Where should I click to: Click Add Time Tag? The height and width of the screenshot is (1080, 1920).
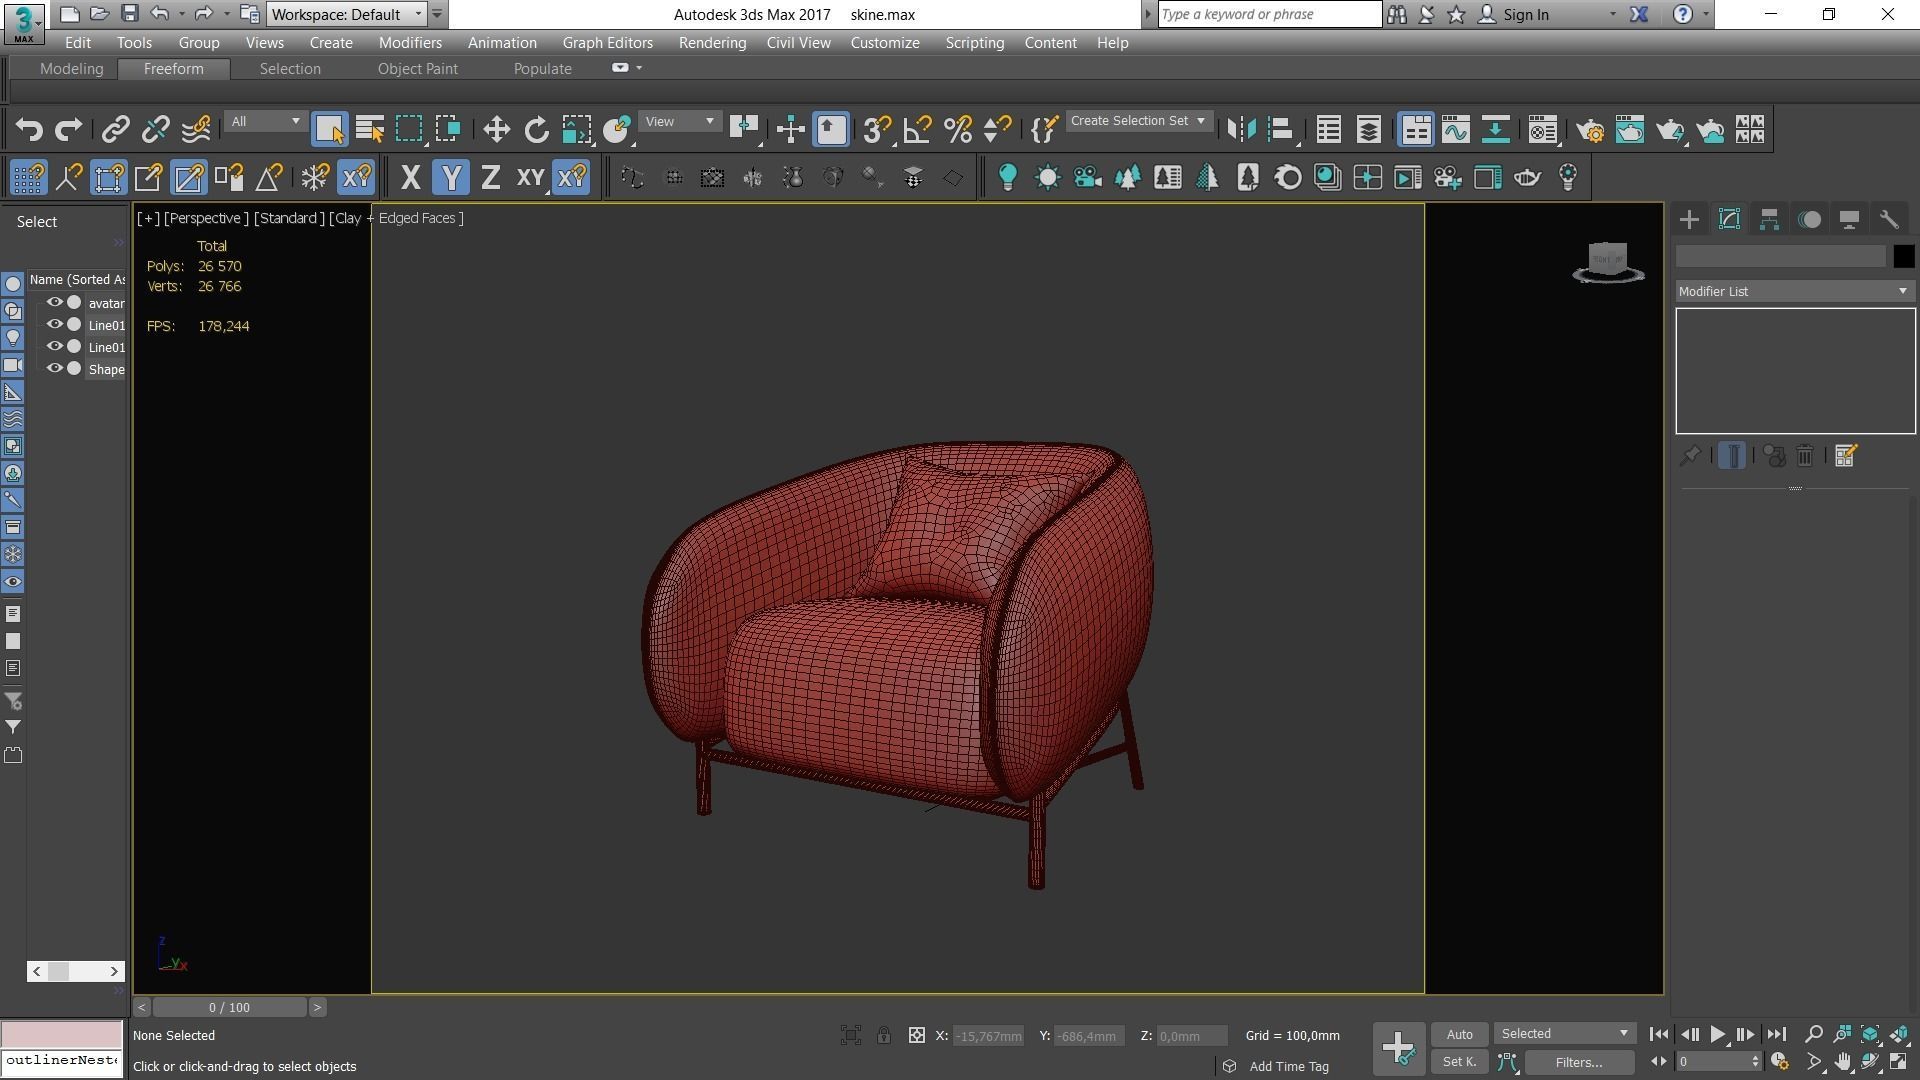click(1289, 1067)
